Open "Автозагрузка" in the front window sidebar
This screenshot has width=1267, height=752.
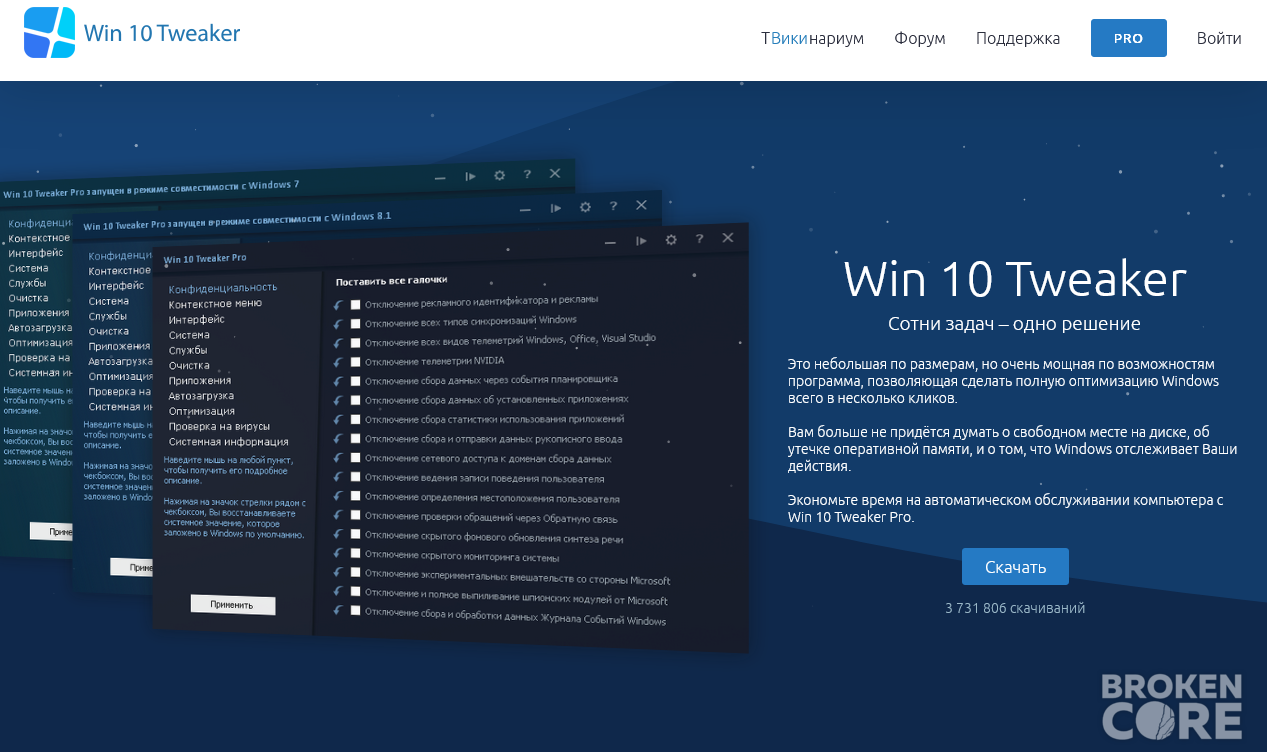[x=201, y=396]
